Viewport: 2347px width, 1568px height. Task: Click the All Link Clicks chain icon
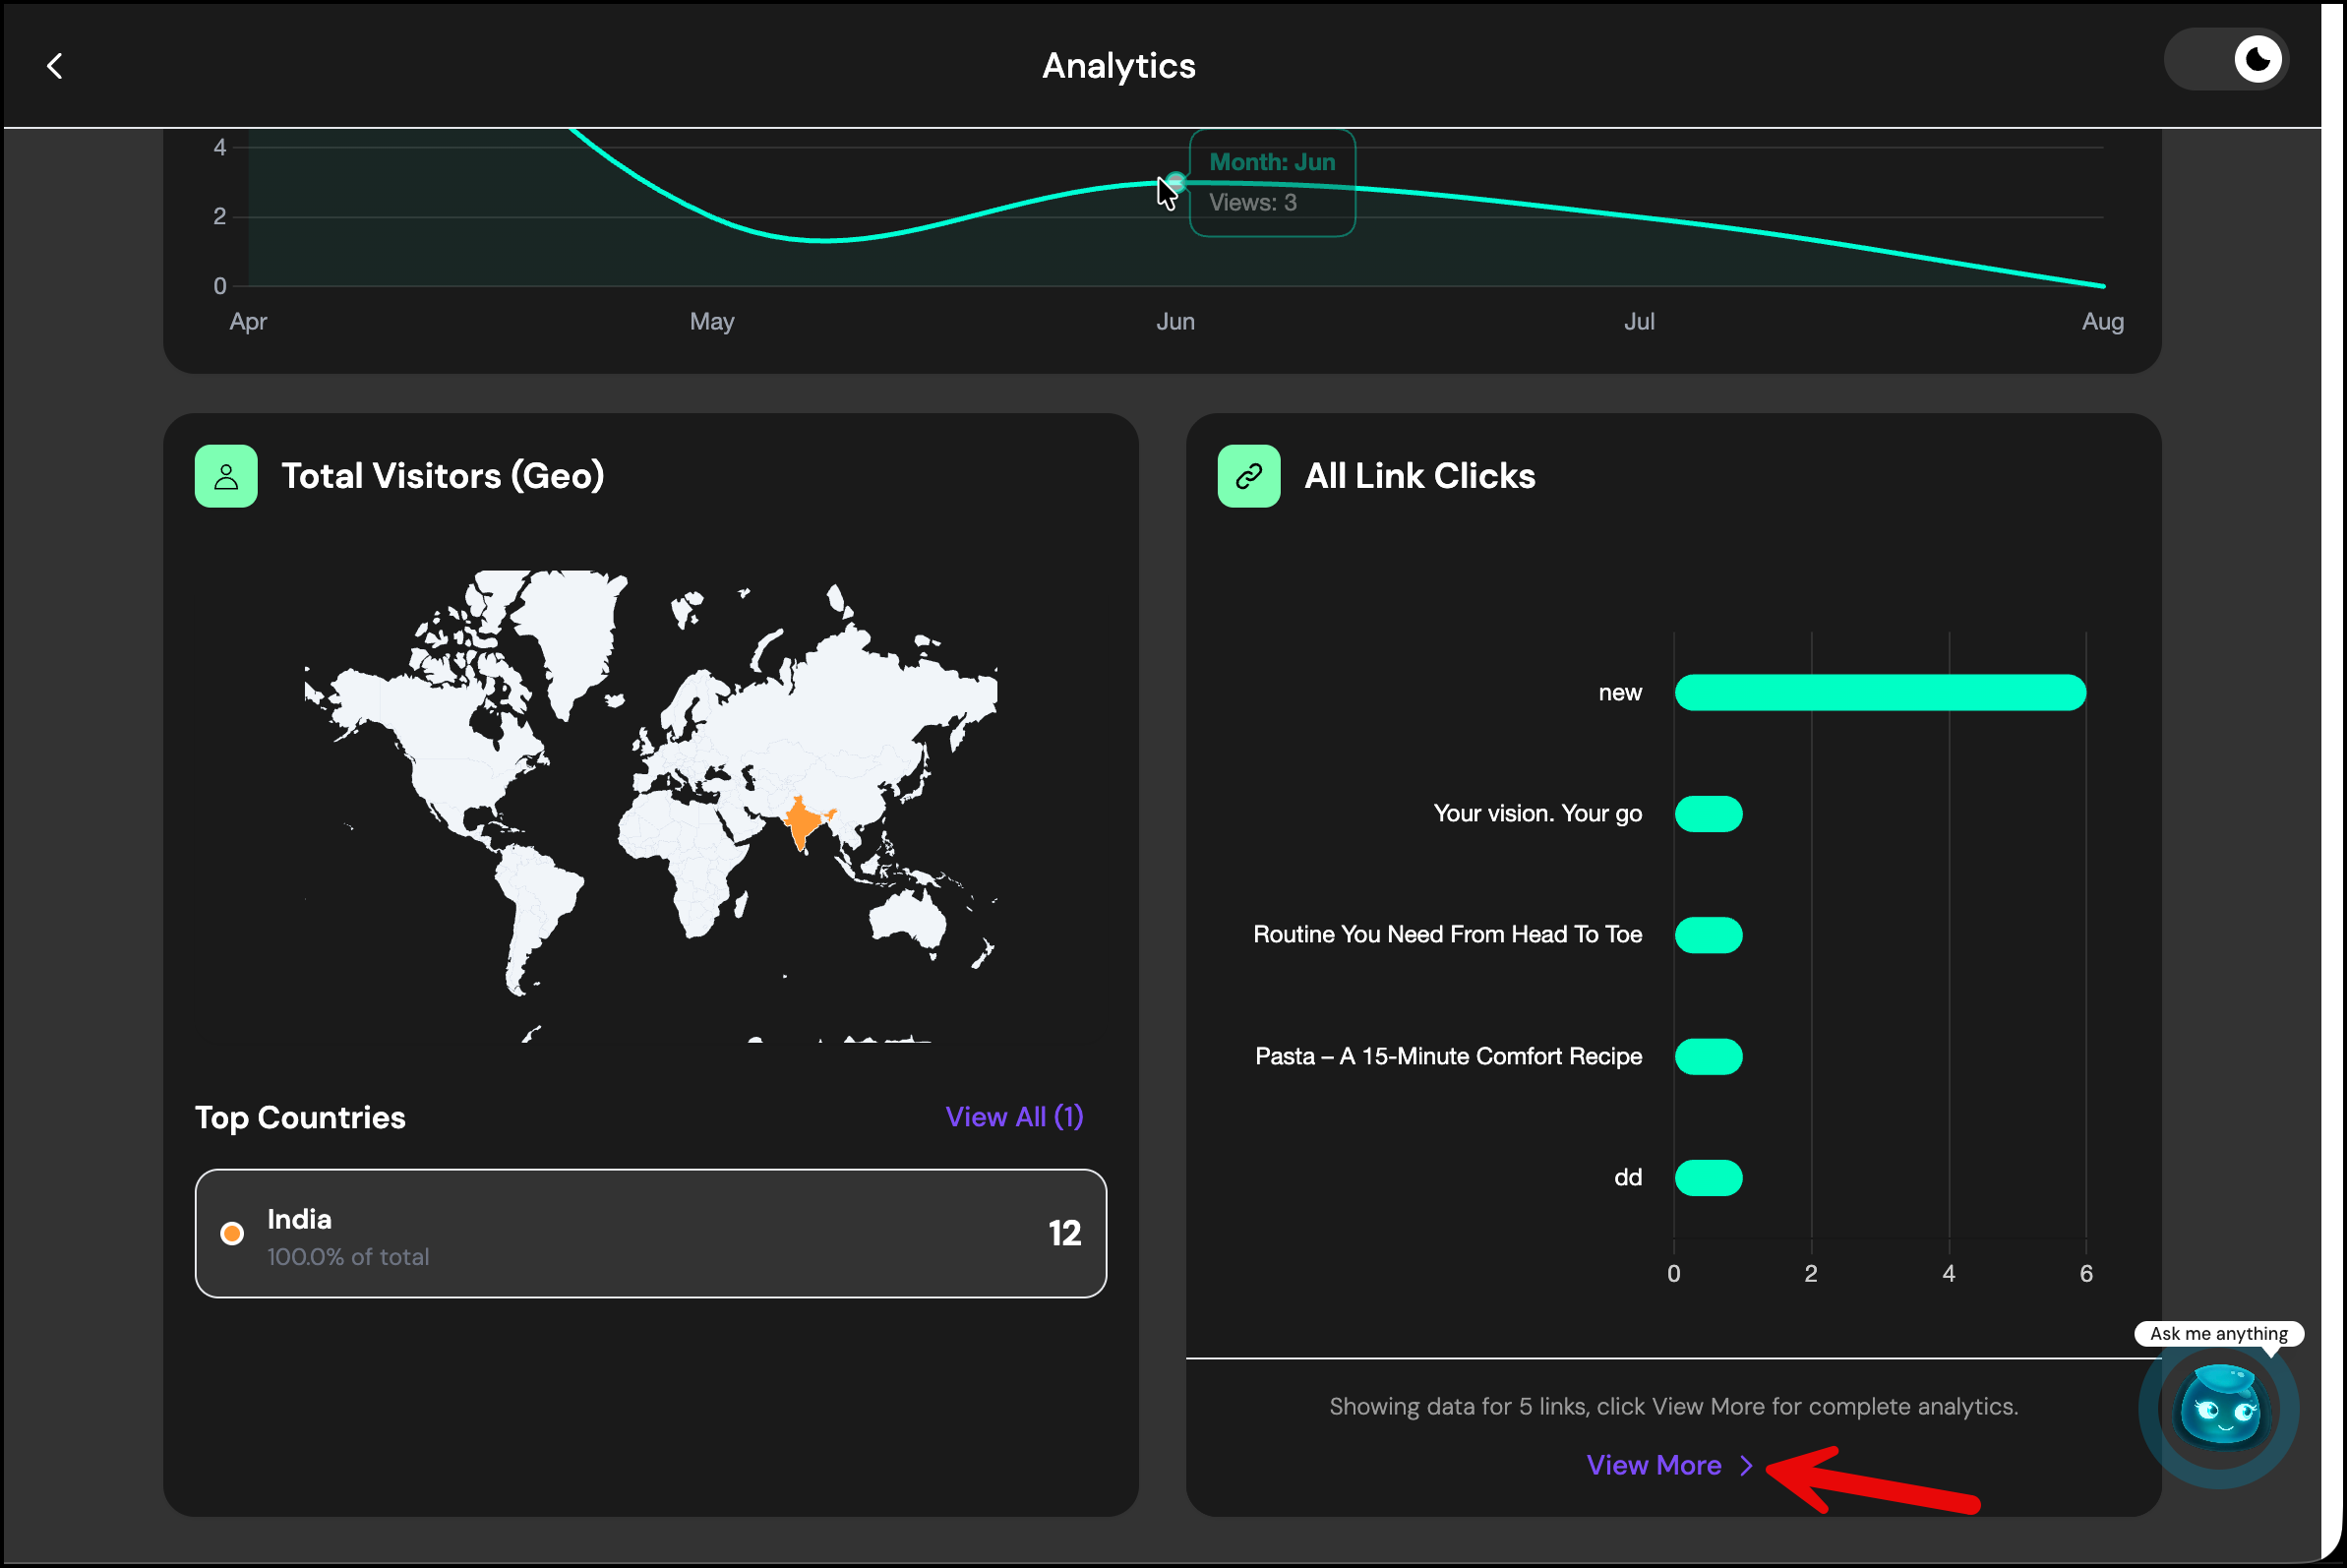pos(1249,476)
